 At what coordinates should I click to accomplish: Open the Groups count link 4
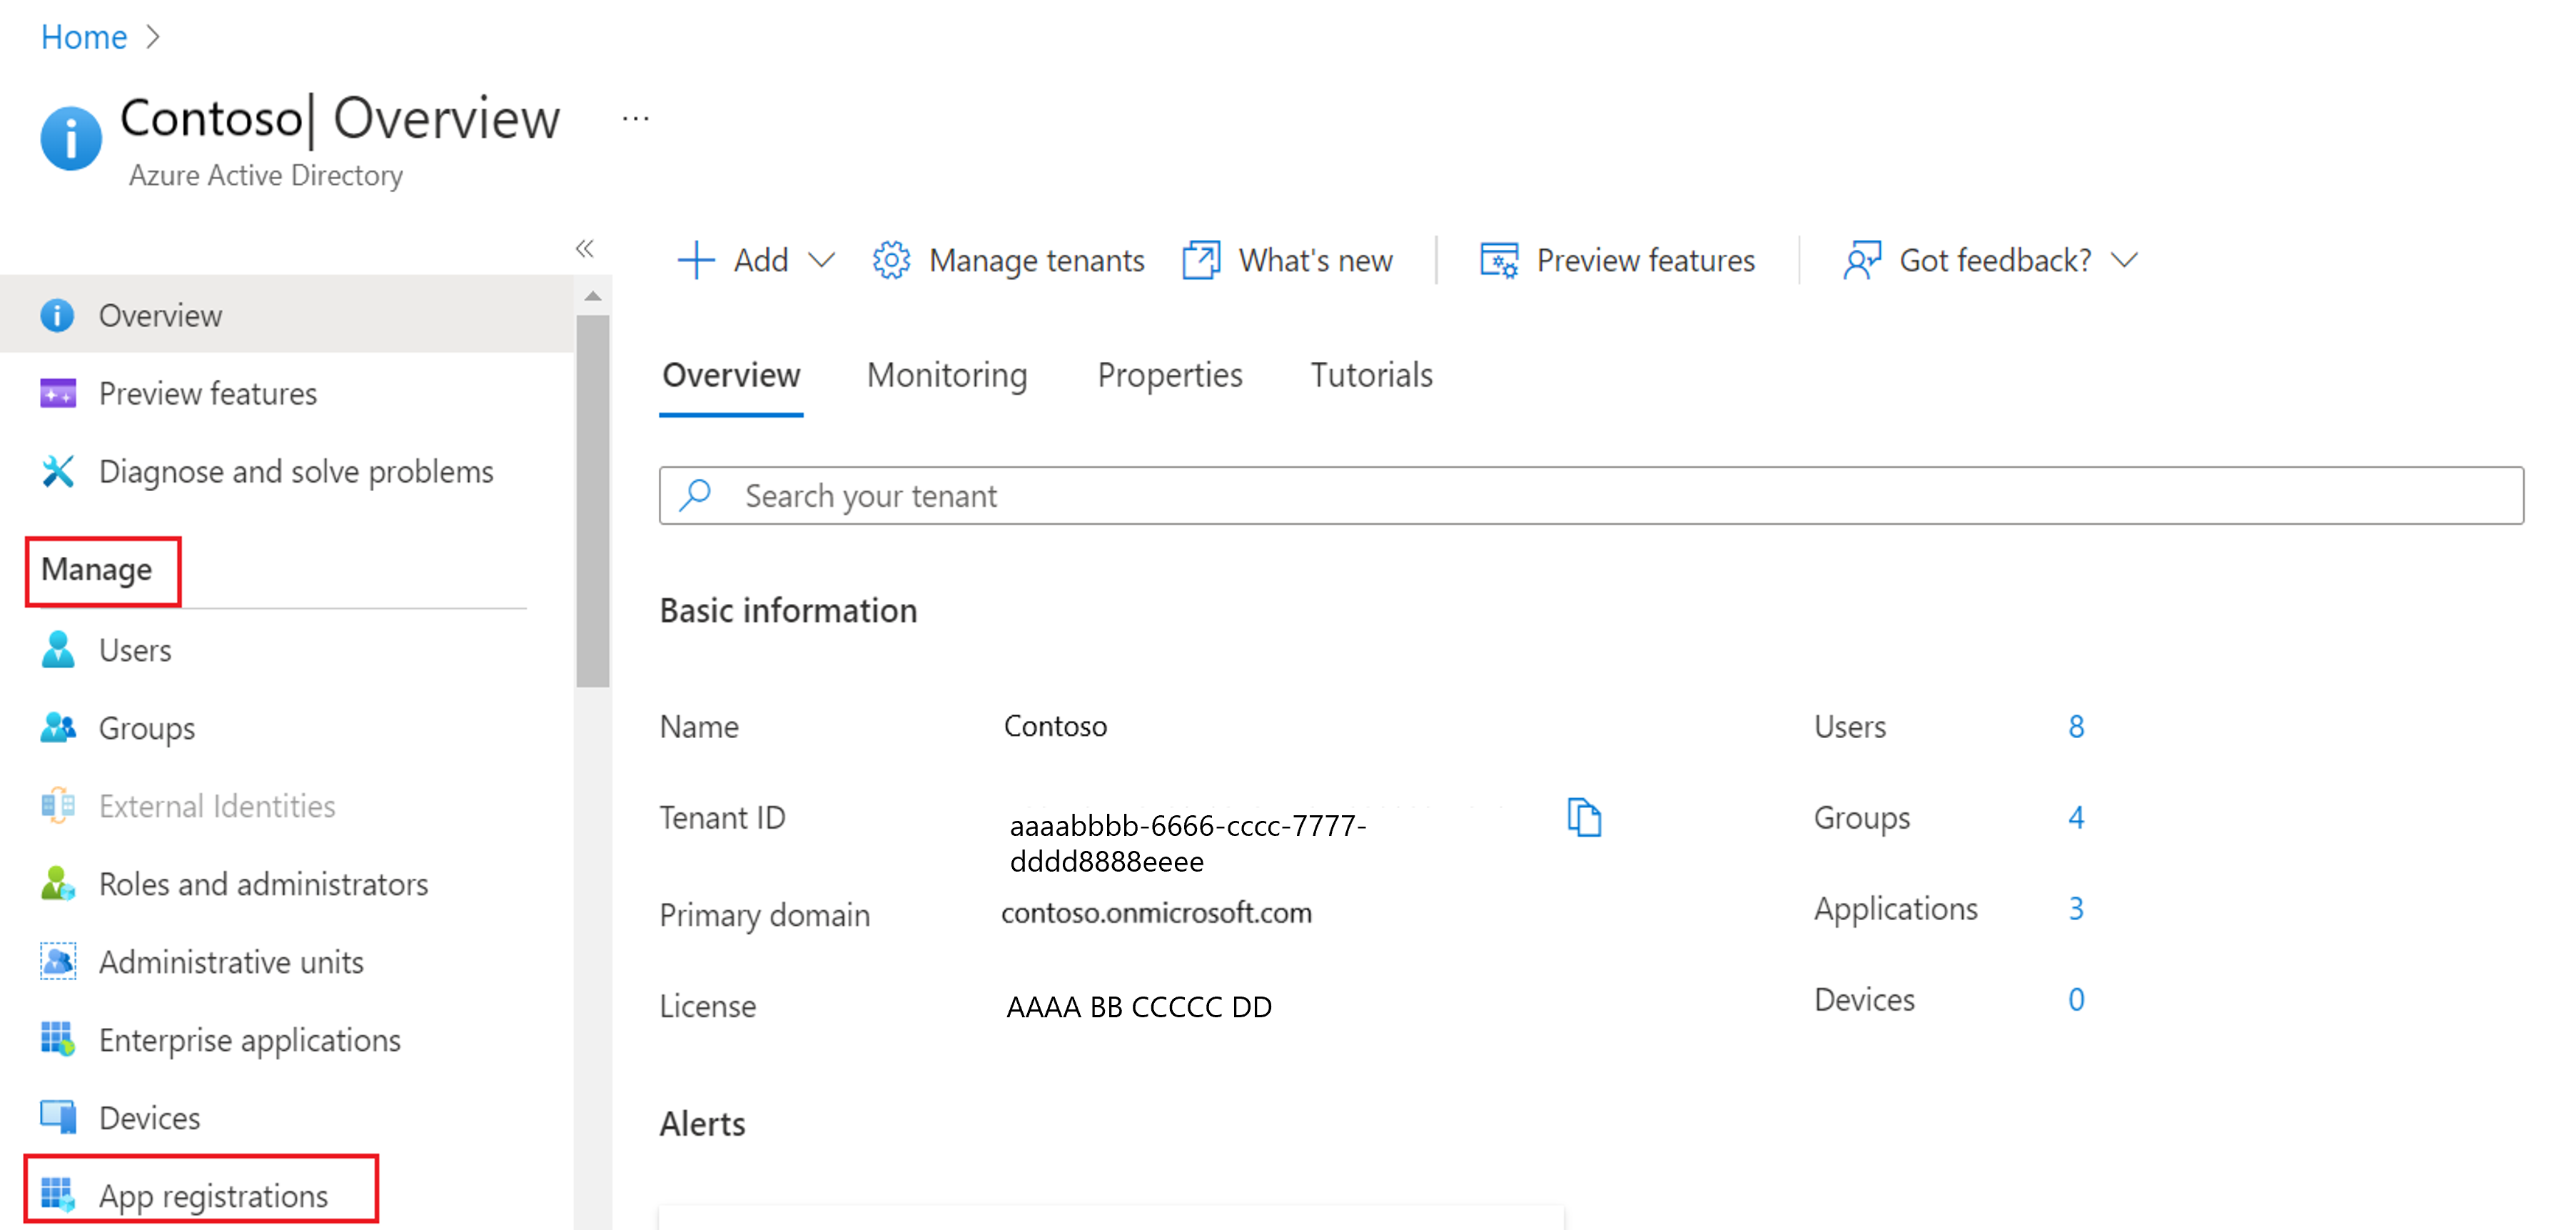(2076, 818)
